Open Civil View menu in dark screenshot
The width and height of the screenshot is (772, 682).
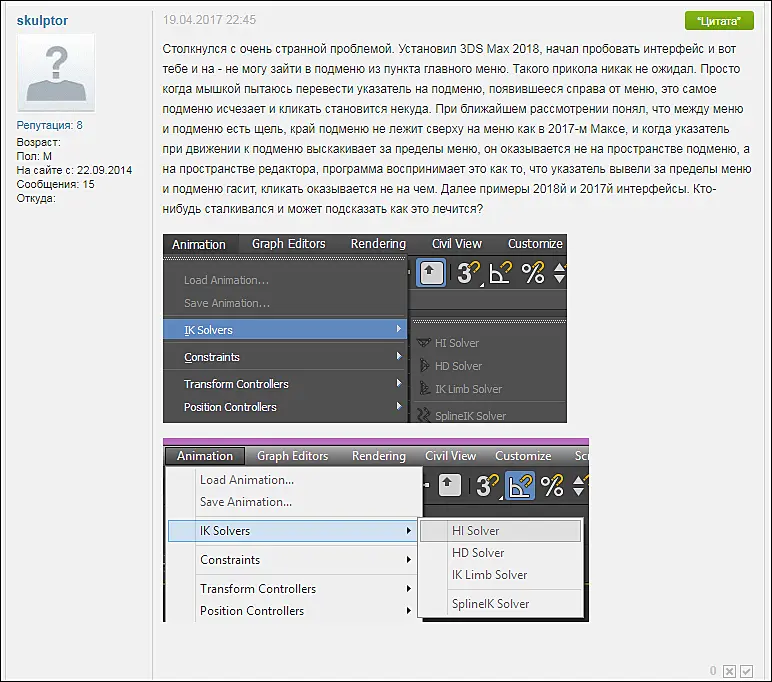457,244
